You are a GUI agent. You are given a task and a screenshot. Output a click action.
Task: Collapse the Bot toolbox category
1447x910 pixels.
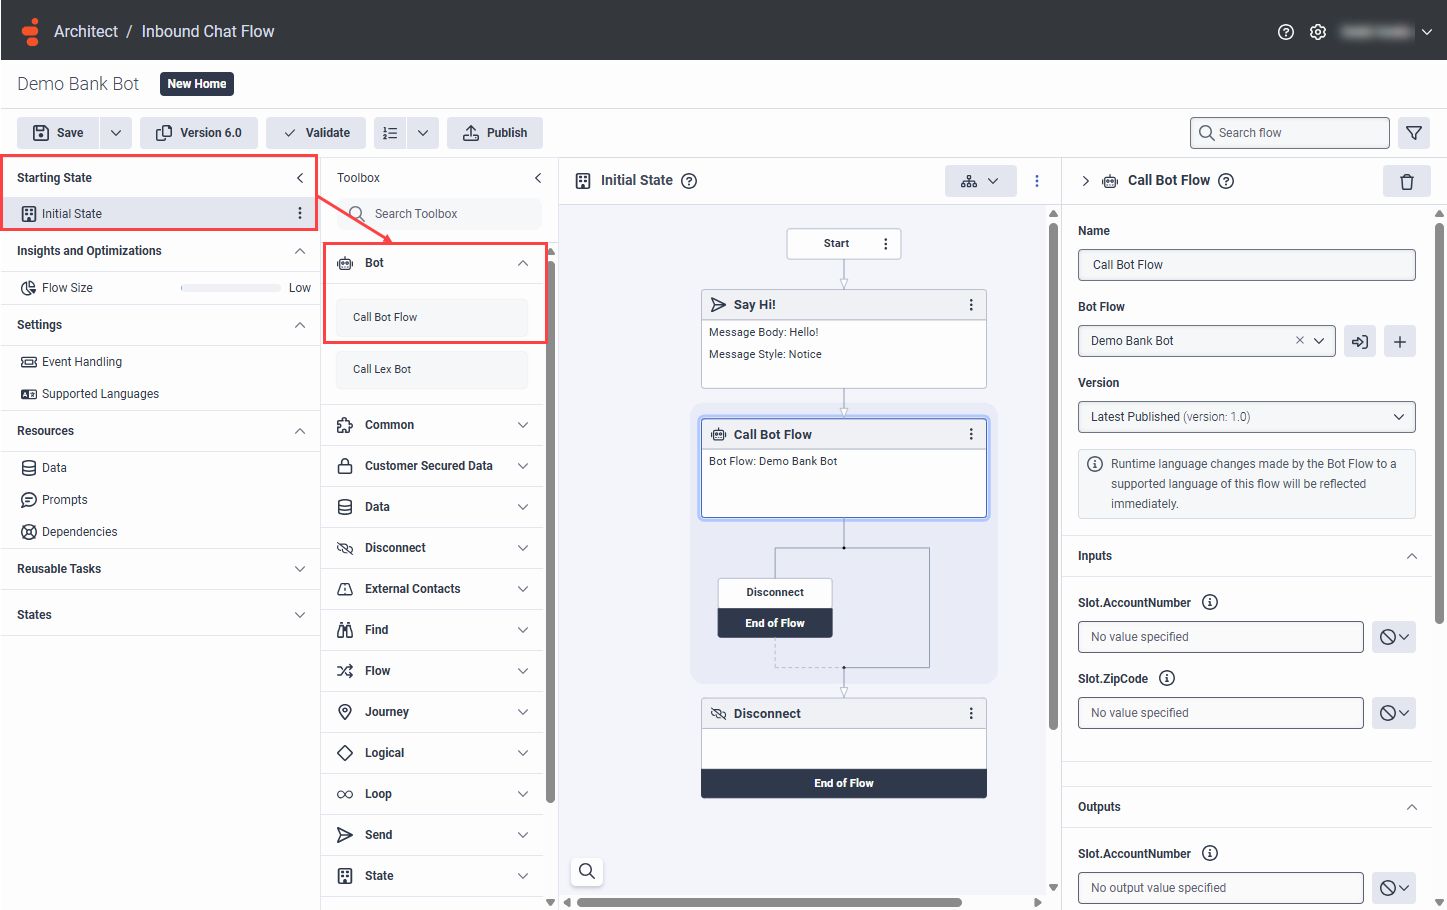(522, 263)
